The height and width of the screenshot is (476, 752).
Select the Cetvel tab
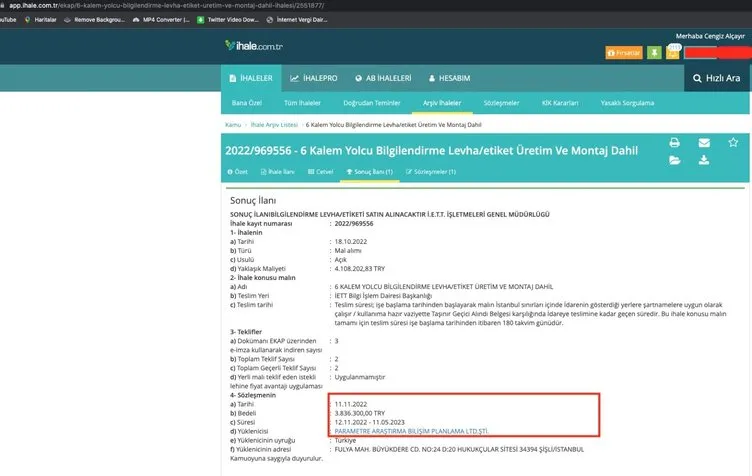(x=320, y=172)
